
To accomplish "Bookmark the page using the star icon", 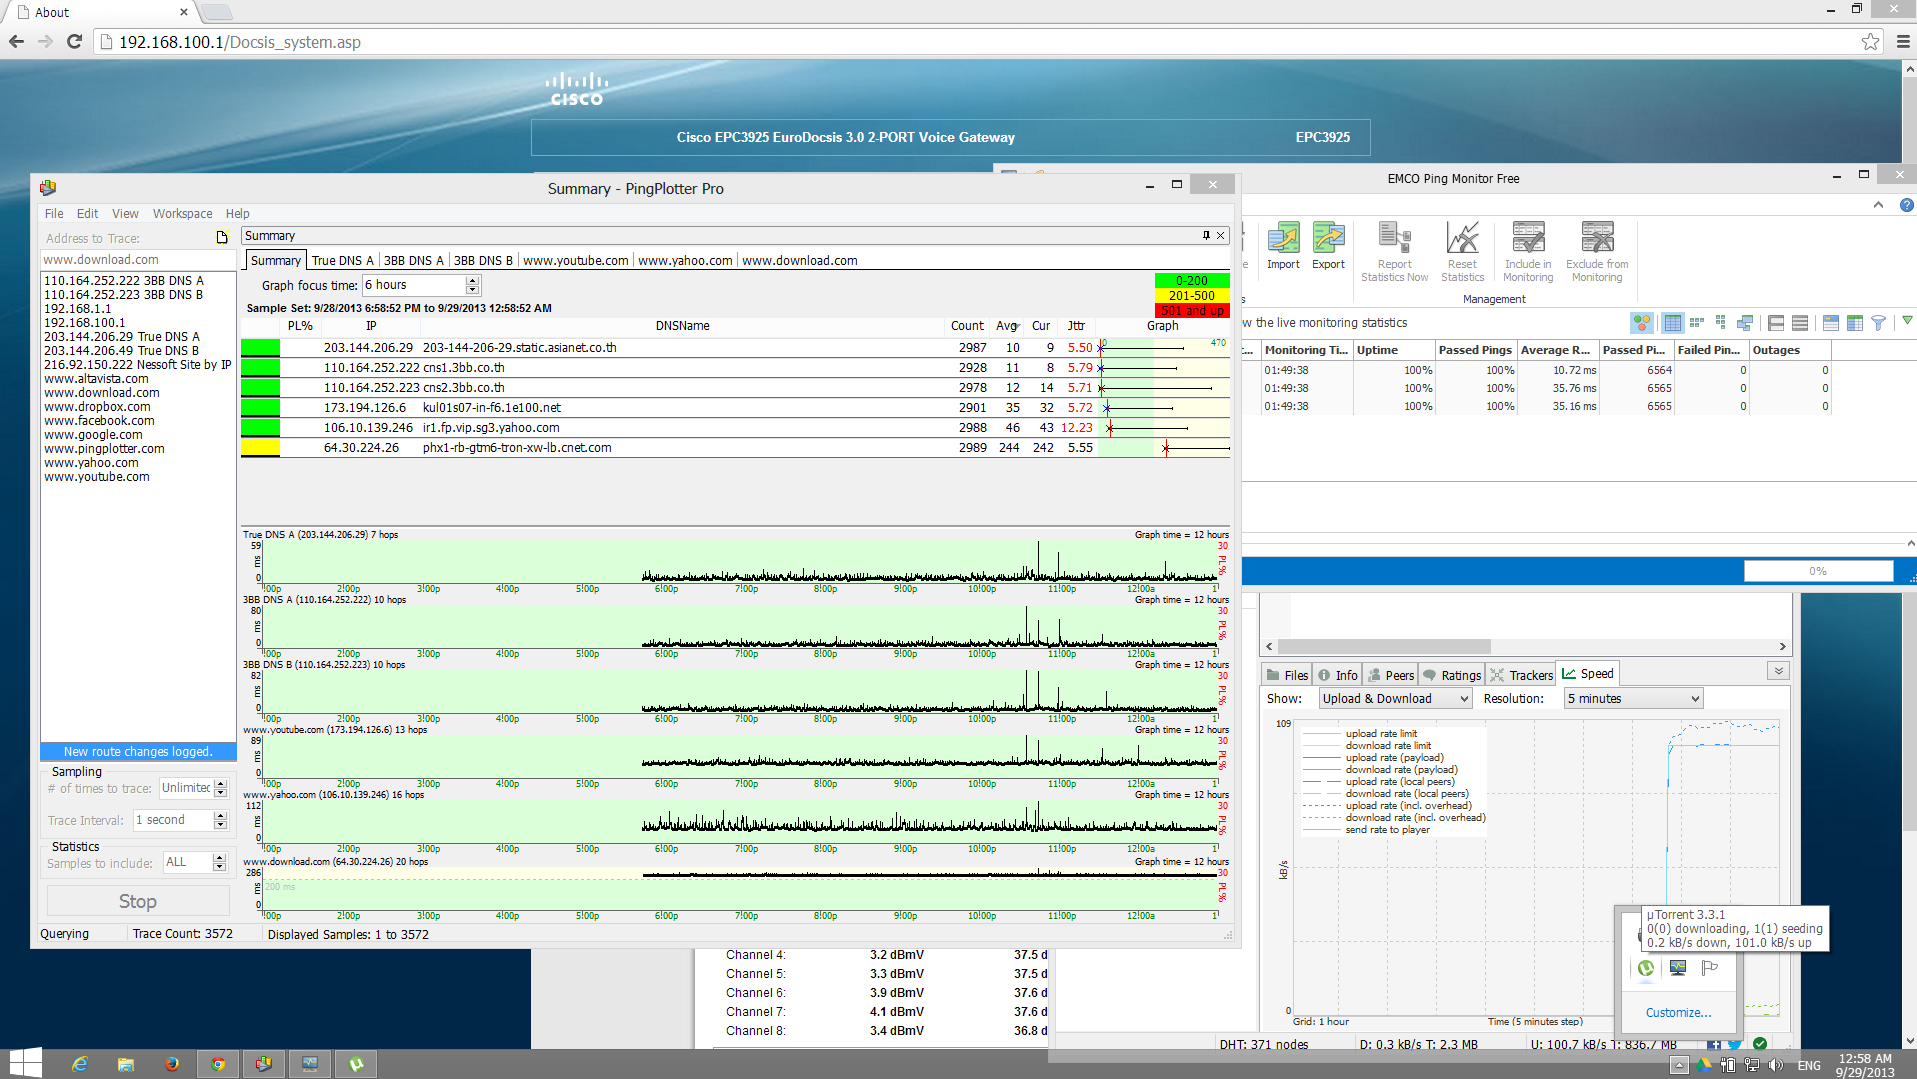I will click(1870, 42).
